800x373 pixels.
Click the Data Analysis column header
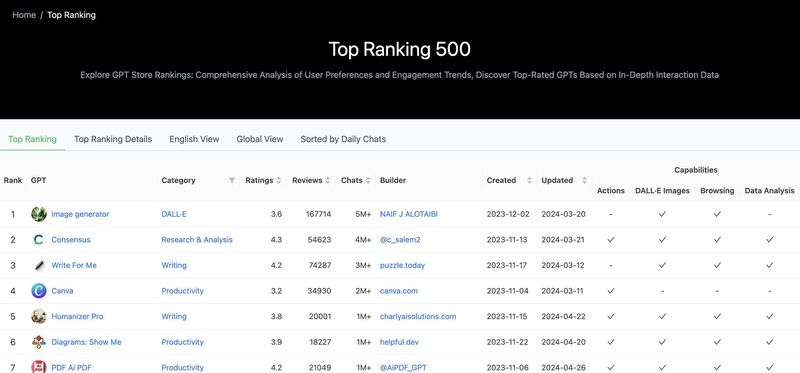click(769, 190)
